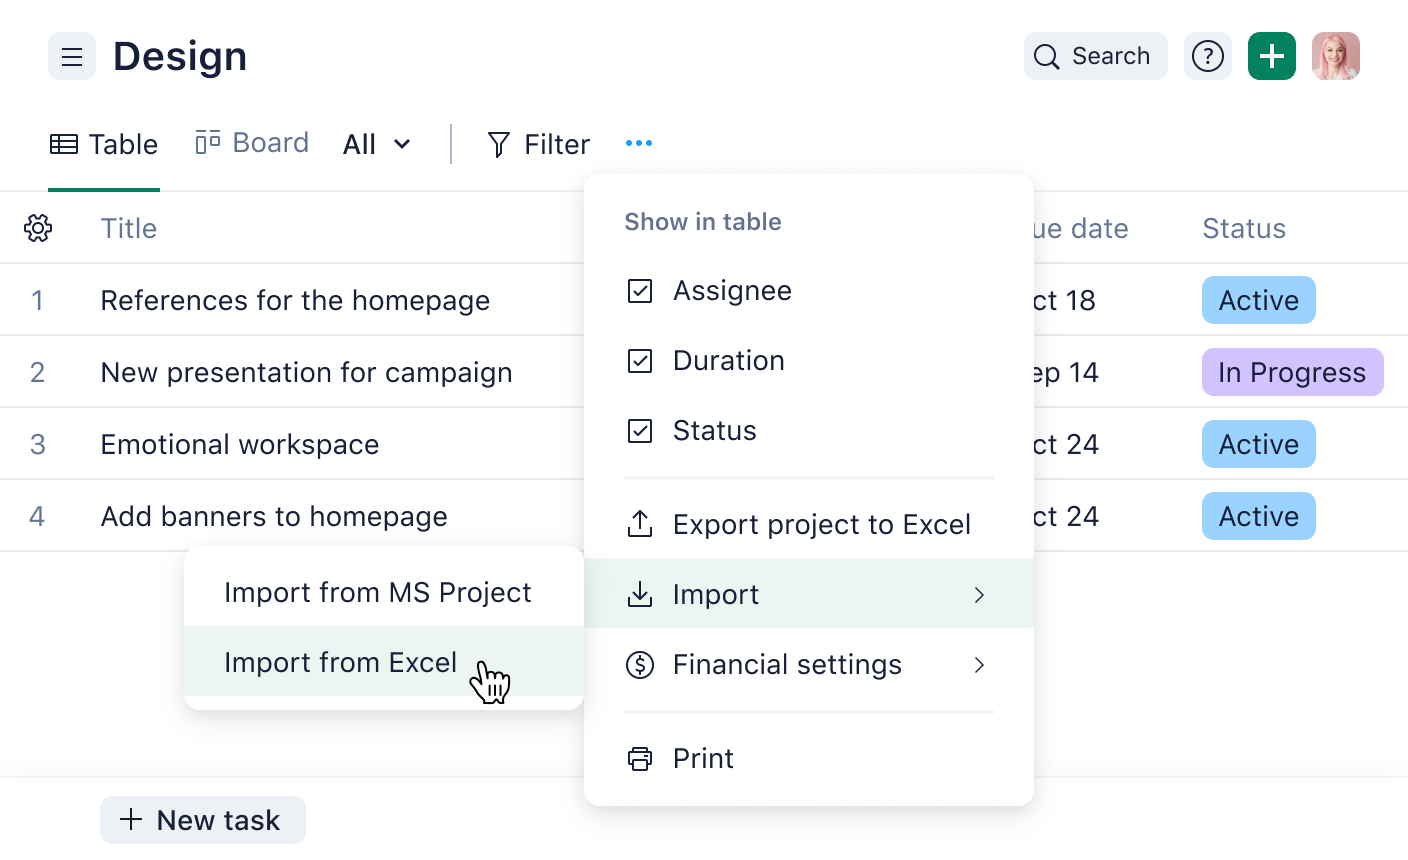Viewport: 1408px width, 860px height.
Task: Uncheck the Assignee column checkbox
Action: pos(640,291)
